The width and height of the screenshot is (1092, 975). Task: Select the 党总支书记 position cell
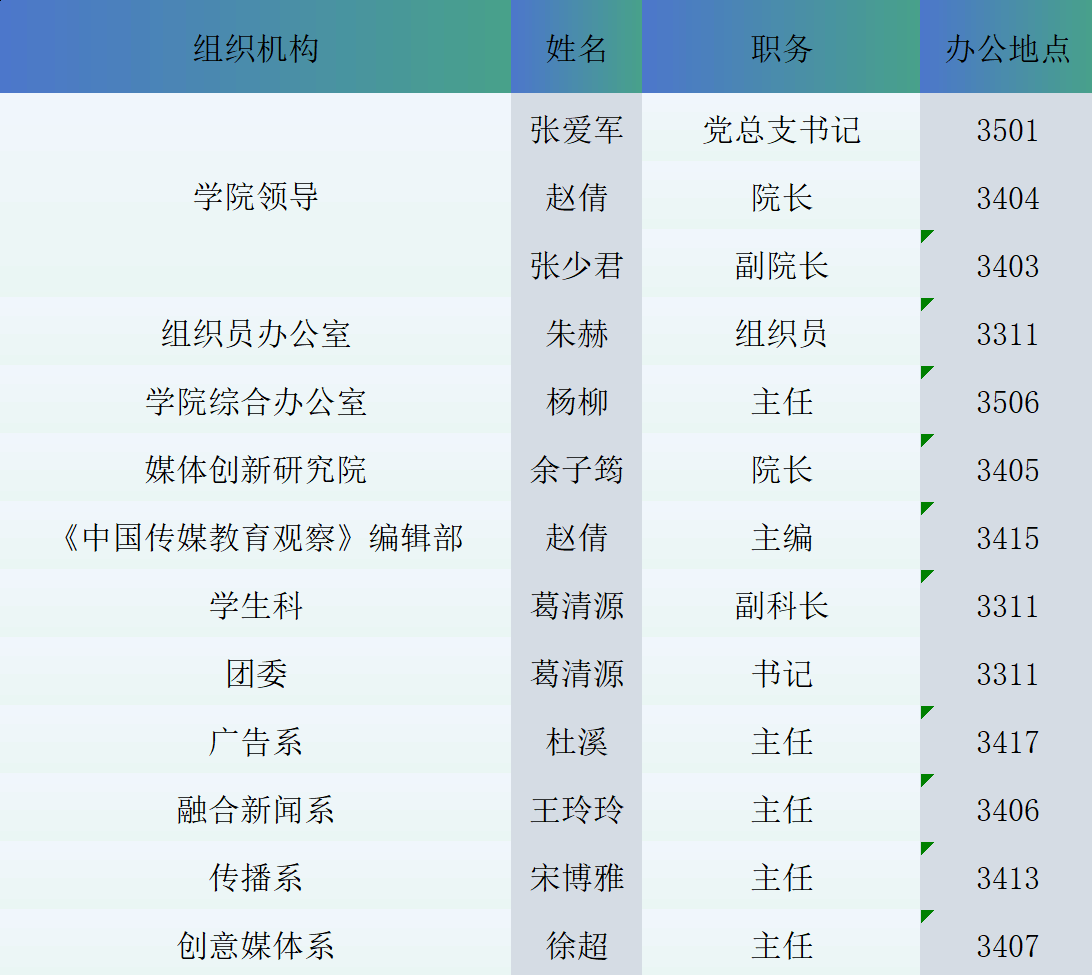tap(781, 130)
